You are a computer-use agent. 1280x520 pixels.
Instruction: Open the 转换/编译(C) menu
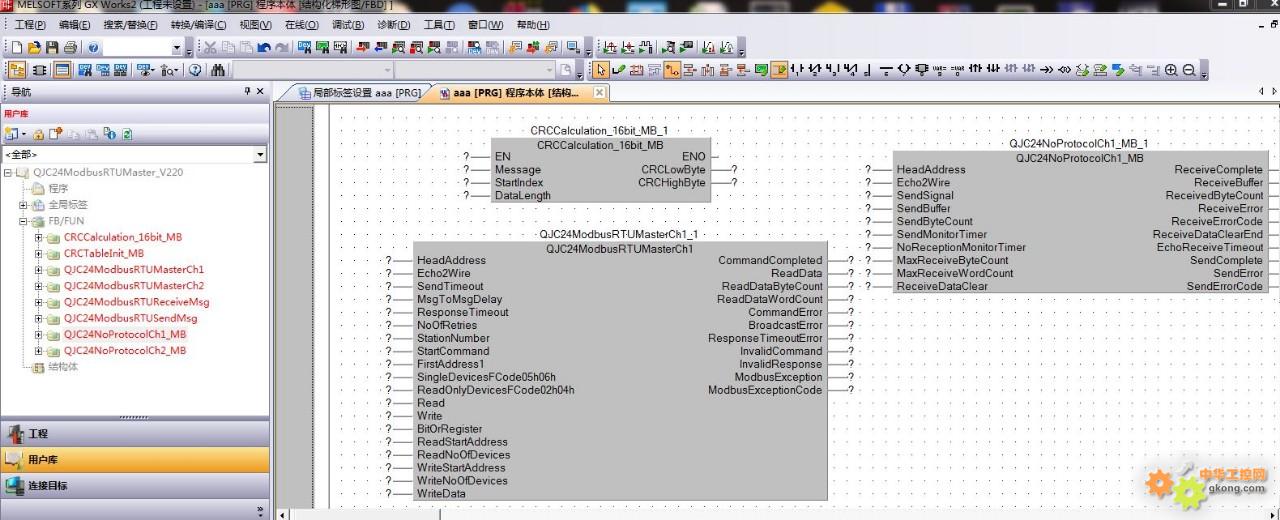(x=198, y=25)
